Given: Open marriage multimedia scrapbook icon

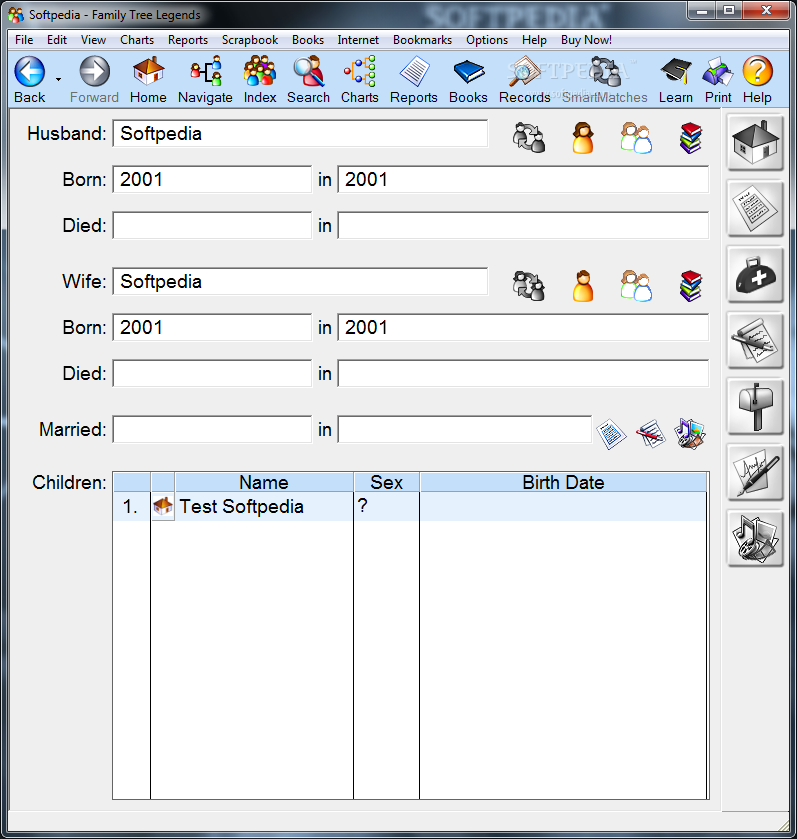Looking at the screenshot, I should coord(690,433).
